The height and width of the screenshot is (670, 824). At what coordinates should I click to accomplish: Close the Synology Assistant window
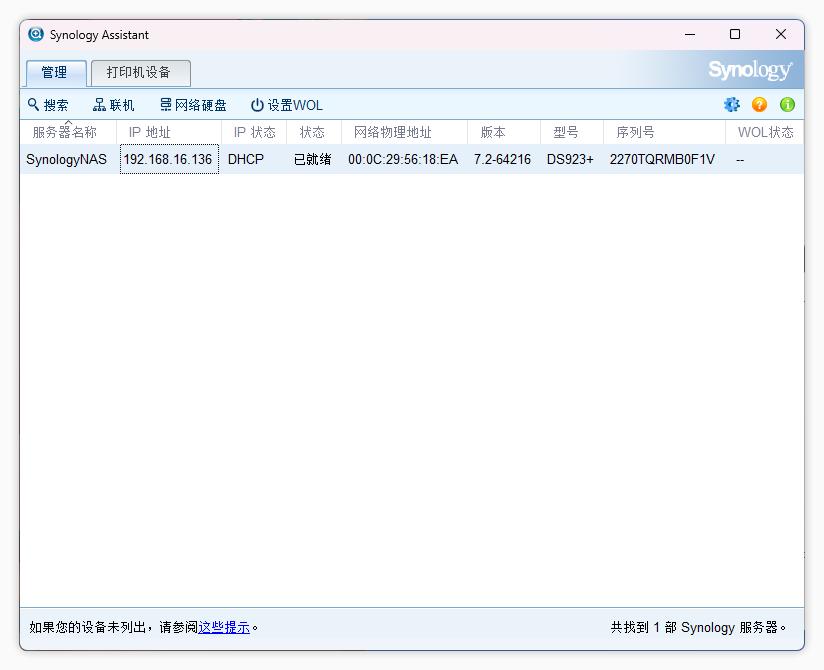pos(781,35)
